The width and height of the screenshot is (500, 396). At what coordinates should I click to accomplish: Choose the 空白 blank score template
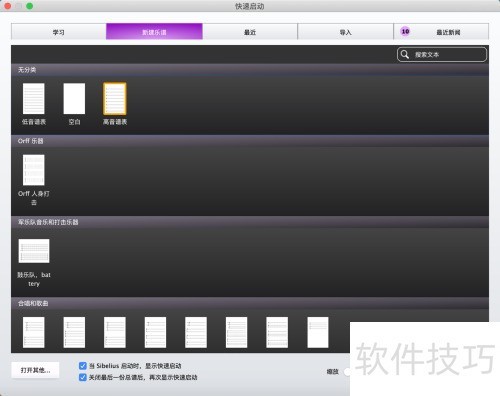coord(74,99)
